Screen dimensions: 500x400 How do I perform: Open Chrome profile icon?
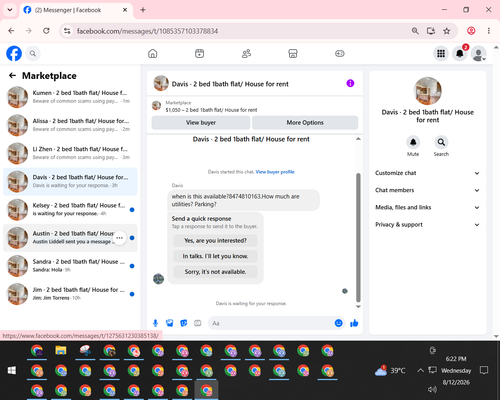[x=471, y=31]
